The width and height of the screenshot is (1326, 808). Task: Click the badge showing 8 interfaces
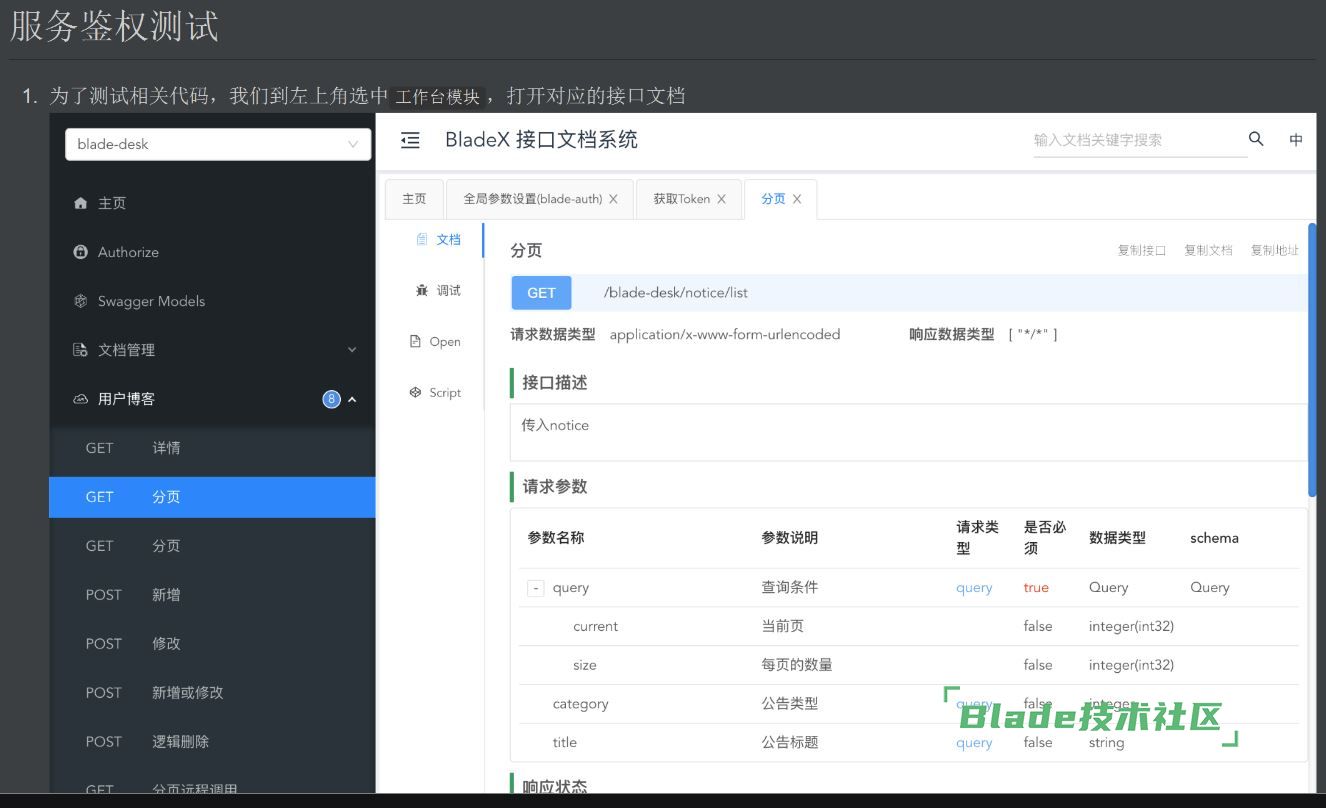tap(331, 399)
